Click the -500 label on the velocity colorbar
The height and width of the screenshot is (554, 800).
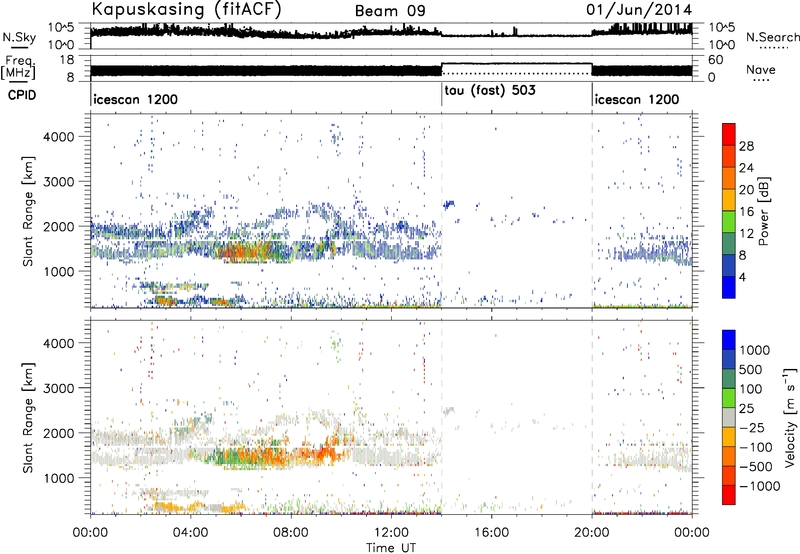point(756,466)
